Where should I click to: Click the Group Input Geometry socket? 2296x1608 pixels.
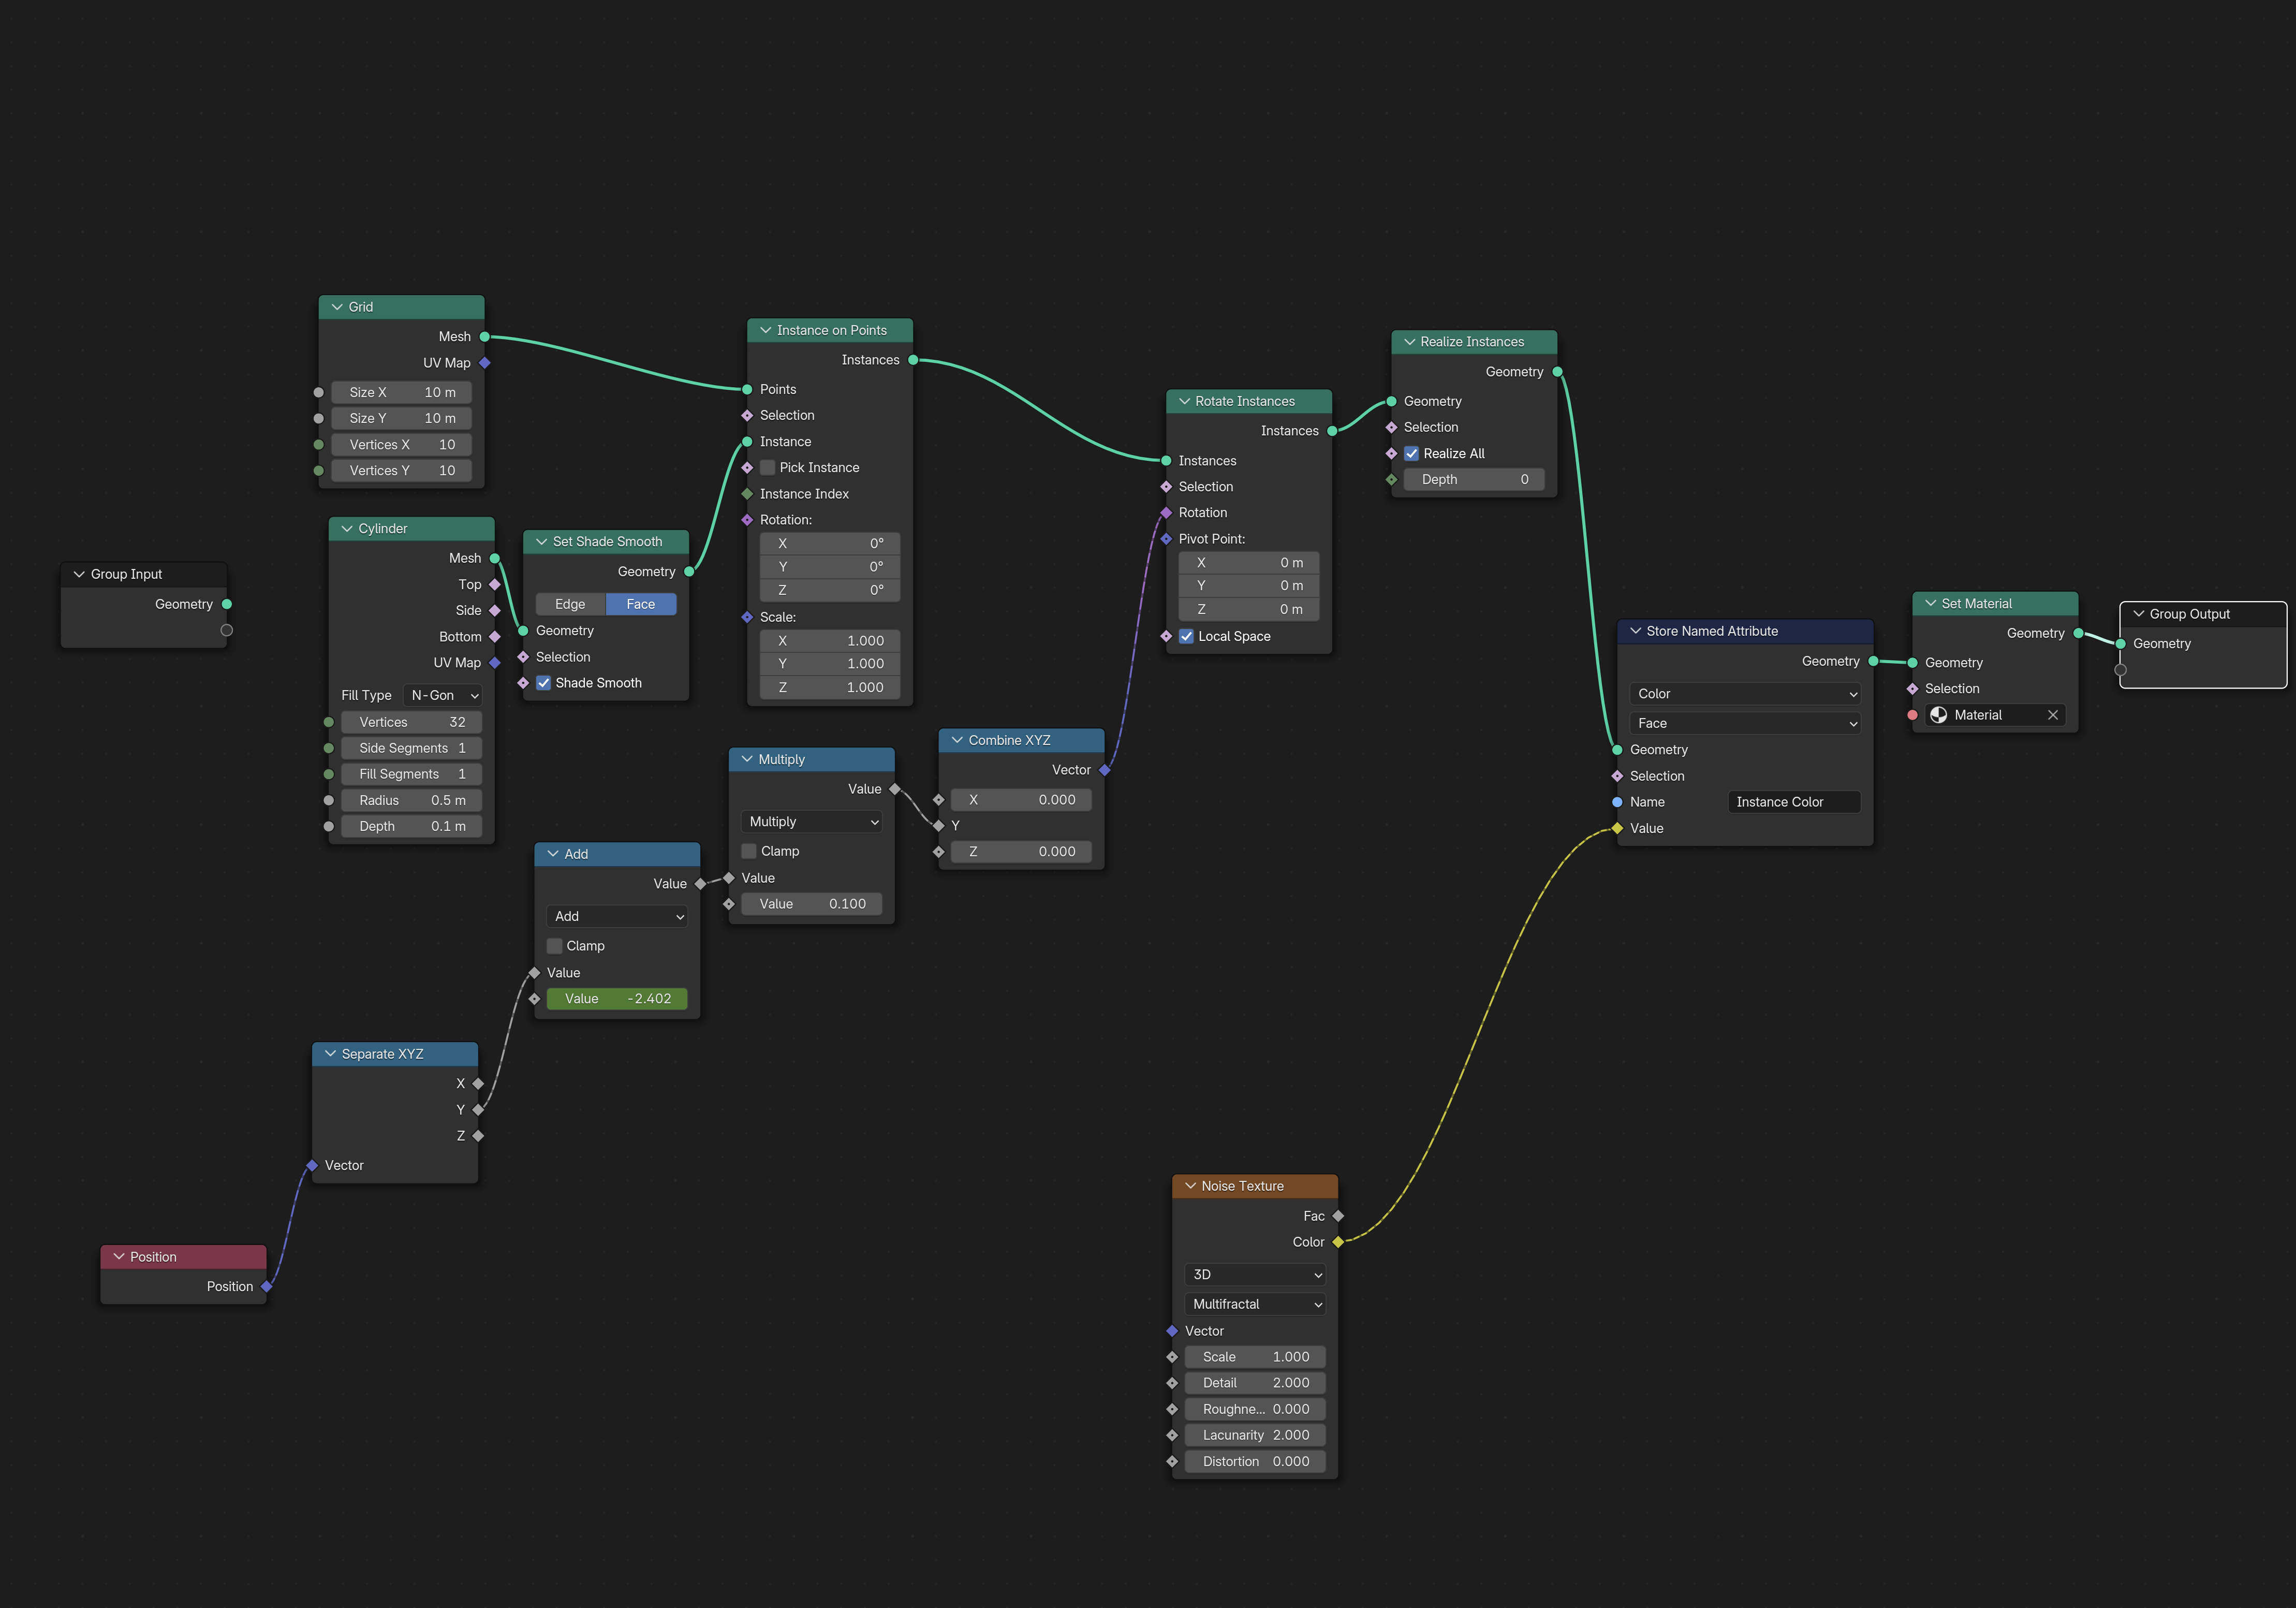[x=227, y=604]
